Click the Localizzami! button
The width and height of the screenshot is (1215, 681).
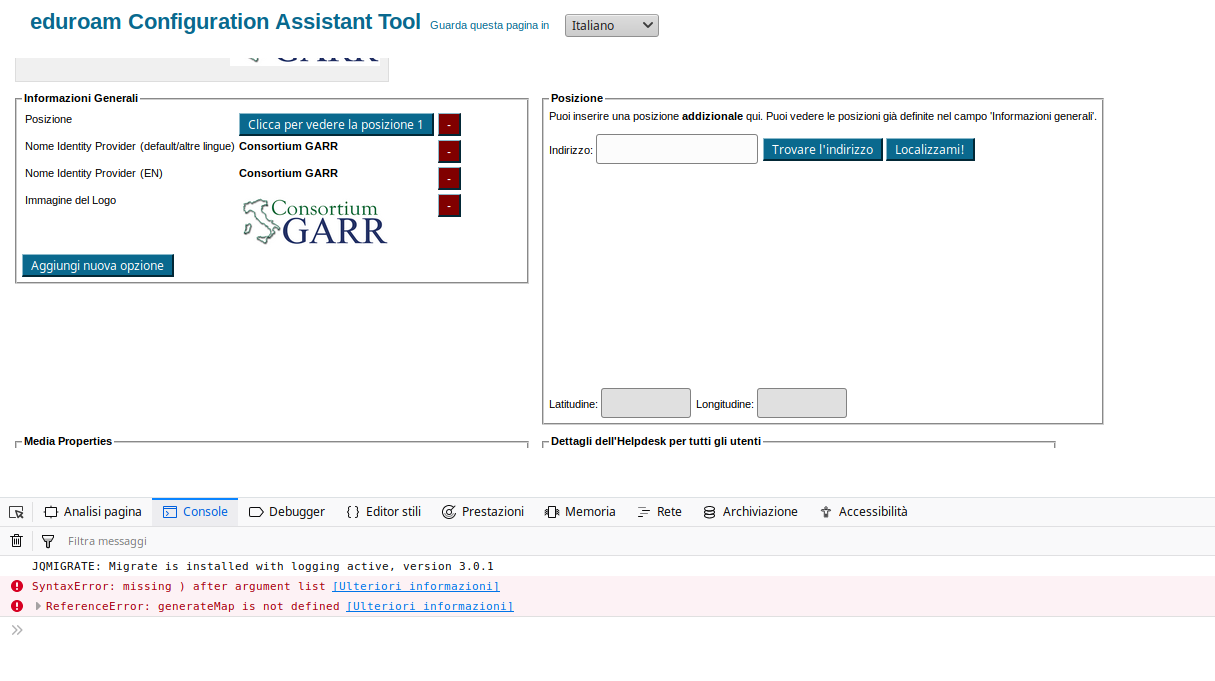[x=930, y=150]
